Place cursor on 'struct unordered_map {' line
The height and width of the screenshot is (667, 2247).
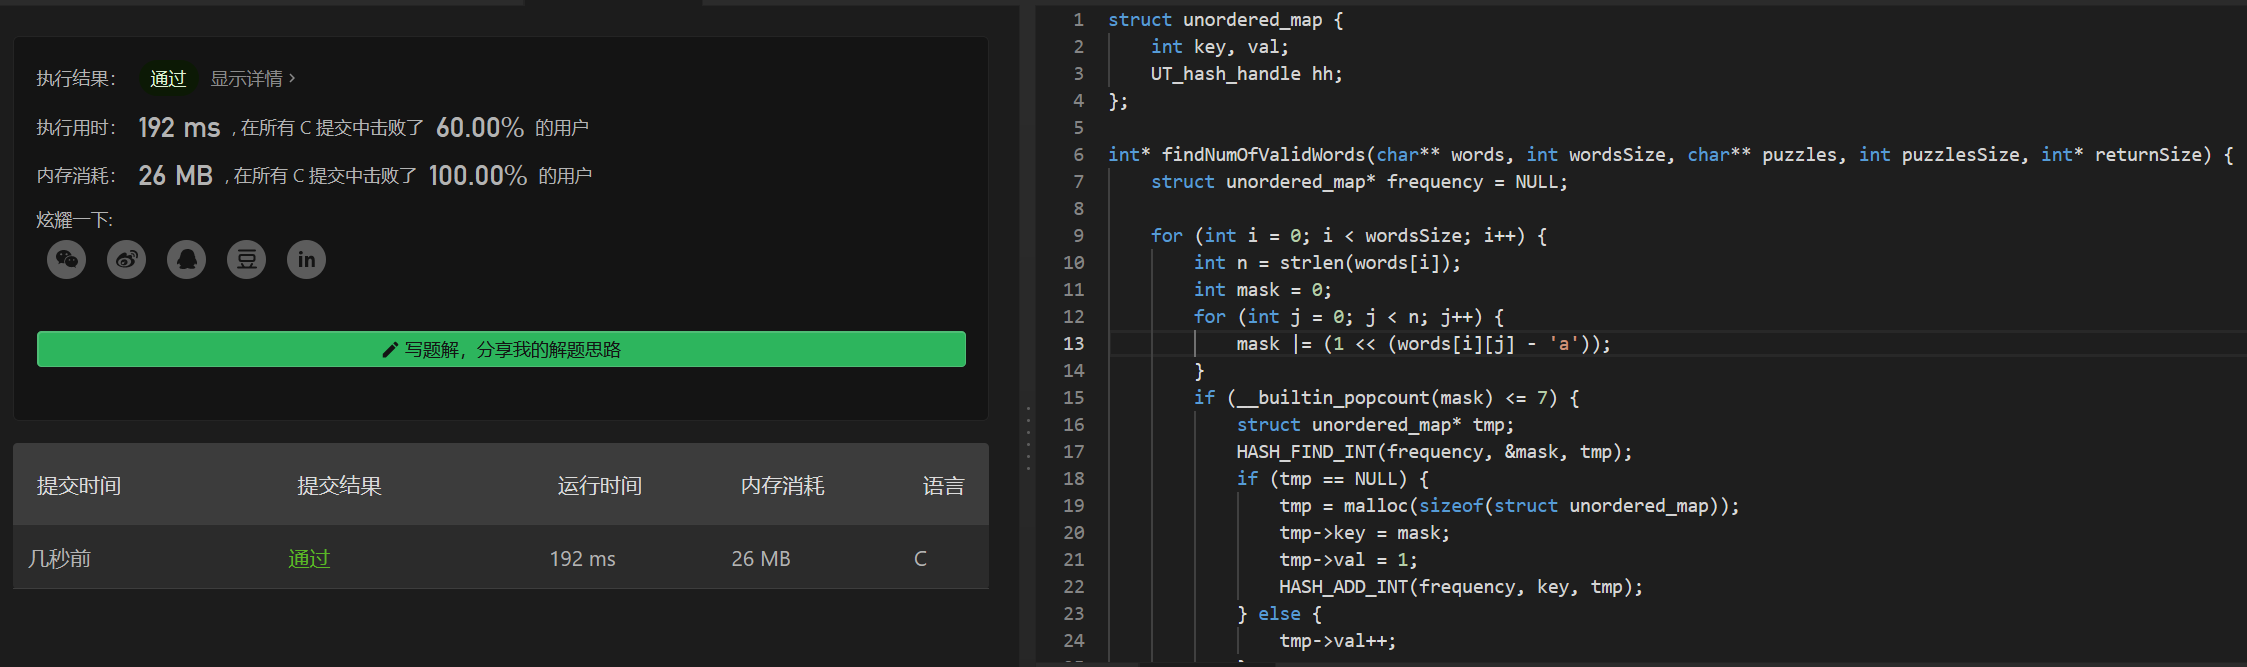point(1226,20)
